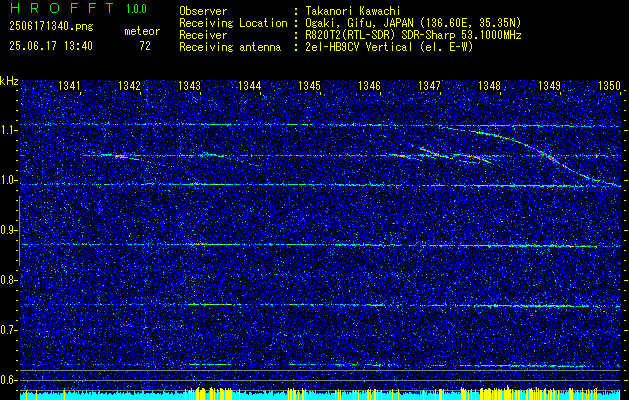The height and width of the screenshot is (400, 629).
Task: Click time marker 1349
Action: click(550, 85)
